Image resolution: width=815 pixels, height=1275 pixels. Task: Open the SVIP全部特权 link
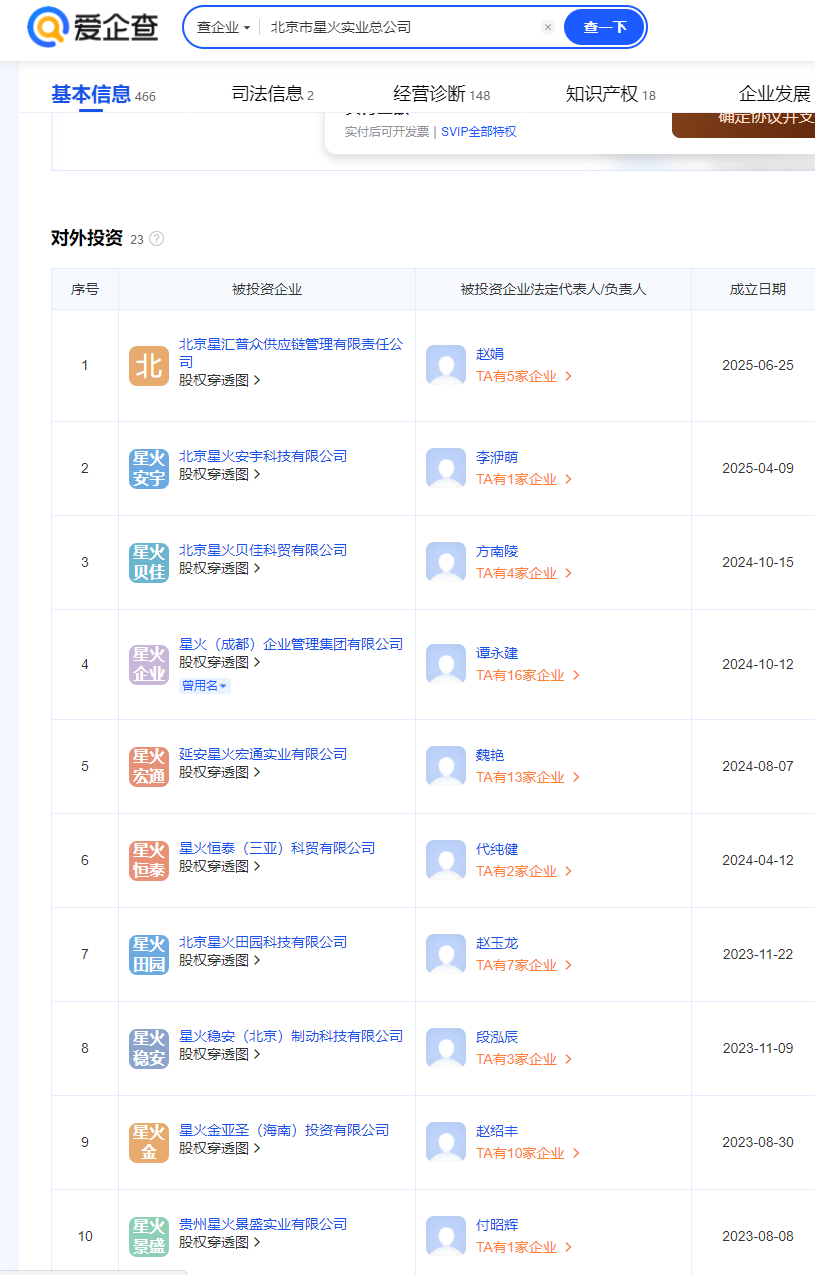point(477,131)
